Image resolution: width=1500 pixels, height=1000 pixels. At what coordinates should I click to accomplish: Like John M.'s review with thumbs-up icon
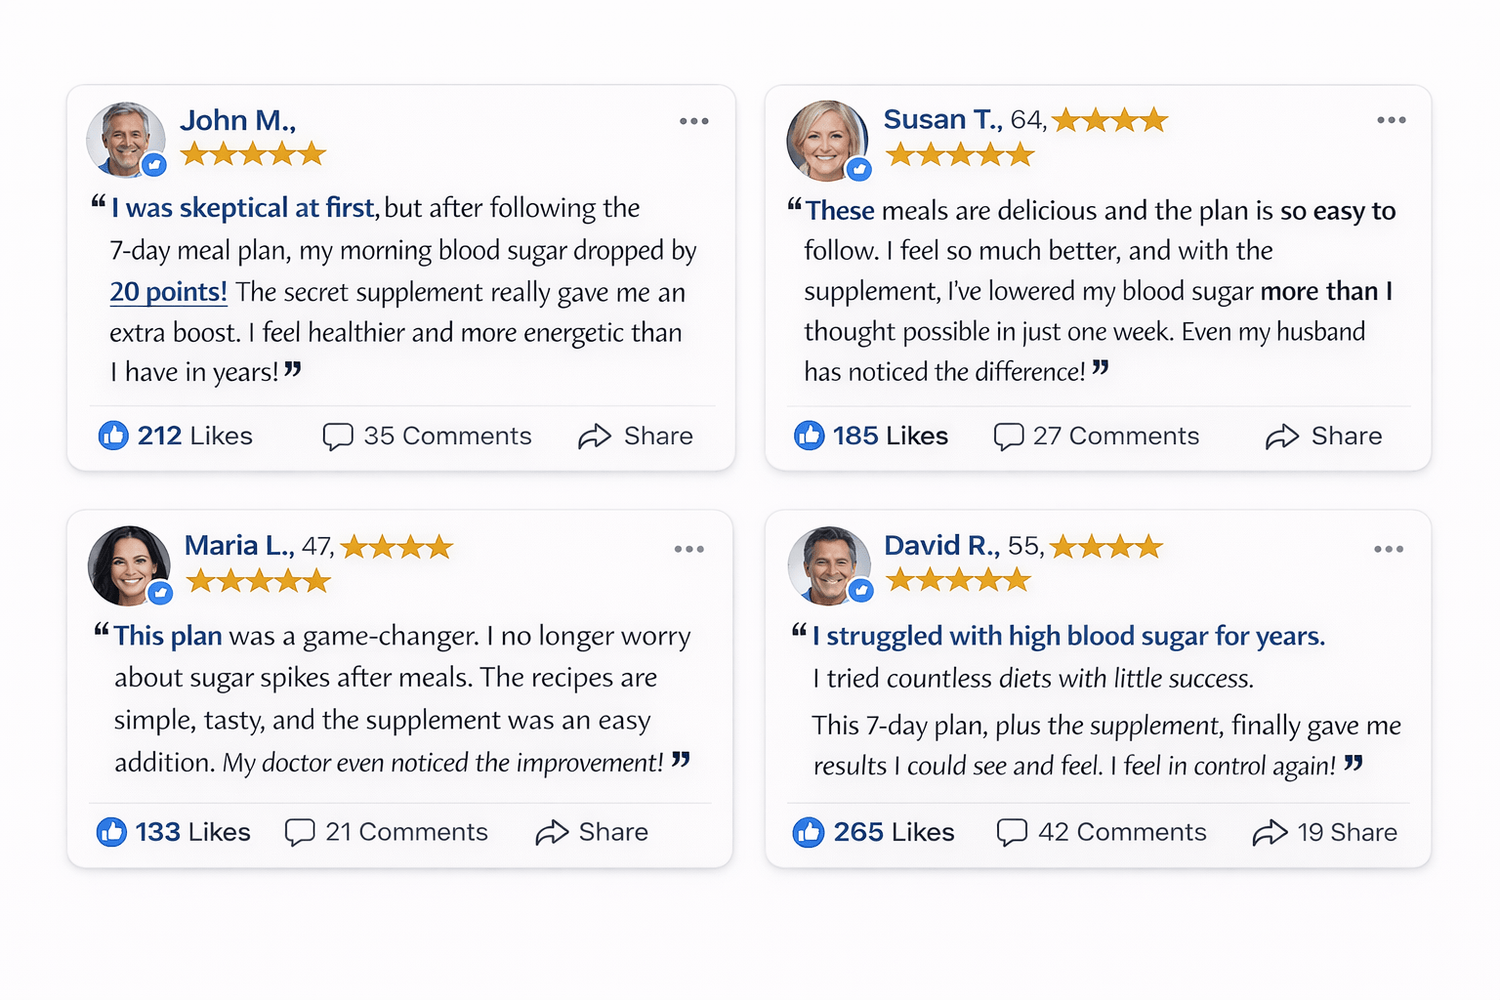pyautogui.click(x=113, y=436)
